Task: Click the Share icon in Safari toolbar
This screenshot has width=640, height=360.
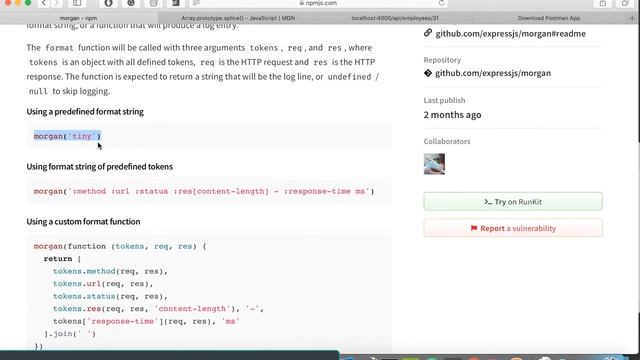Action: click(x=603, y=3)
